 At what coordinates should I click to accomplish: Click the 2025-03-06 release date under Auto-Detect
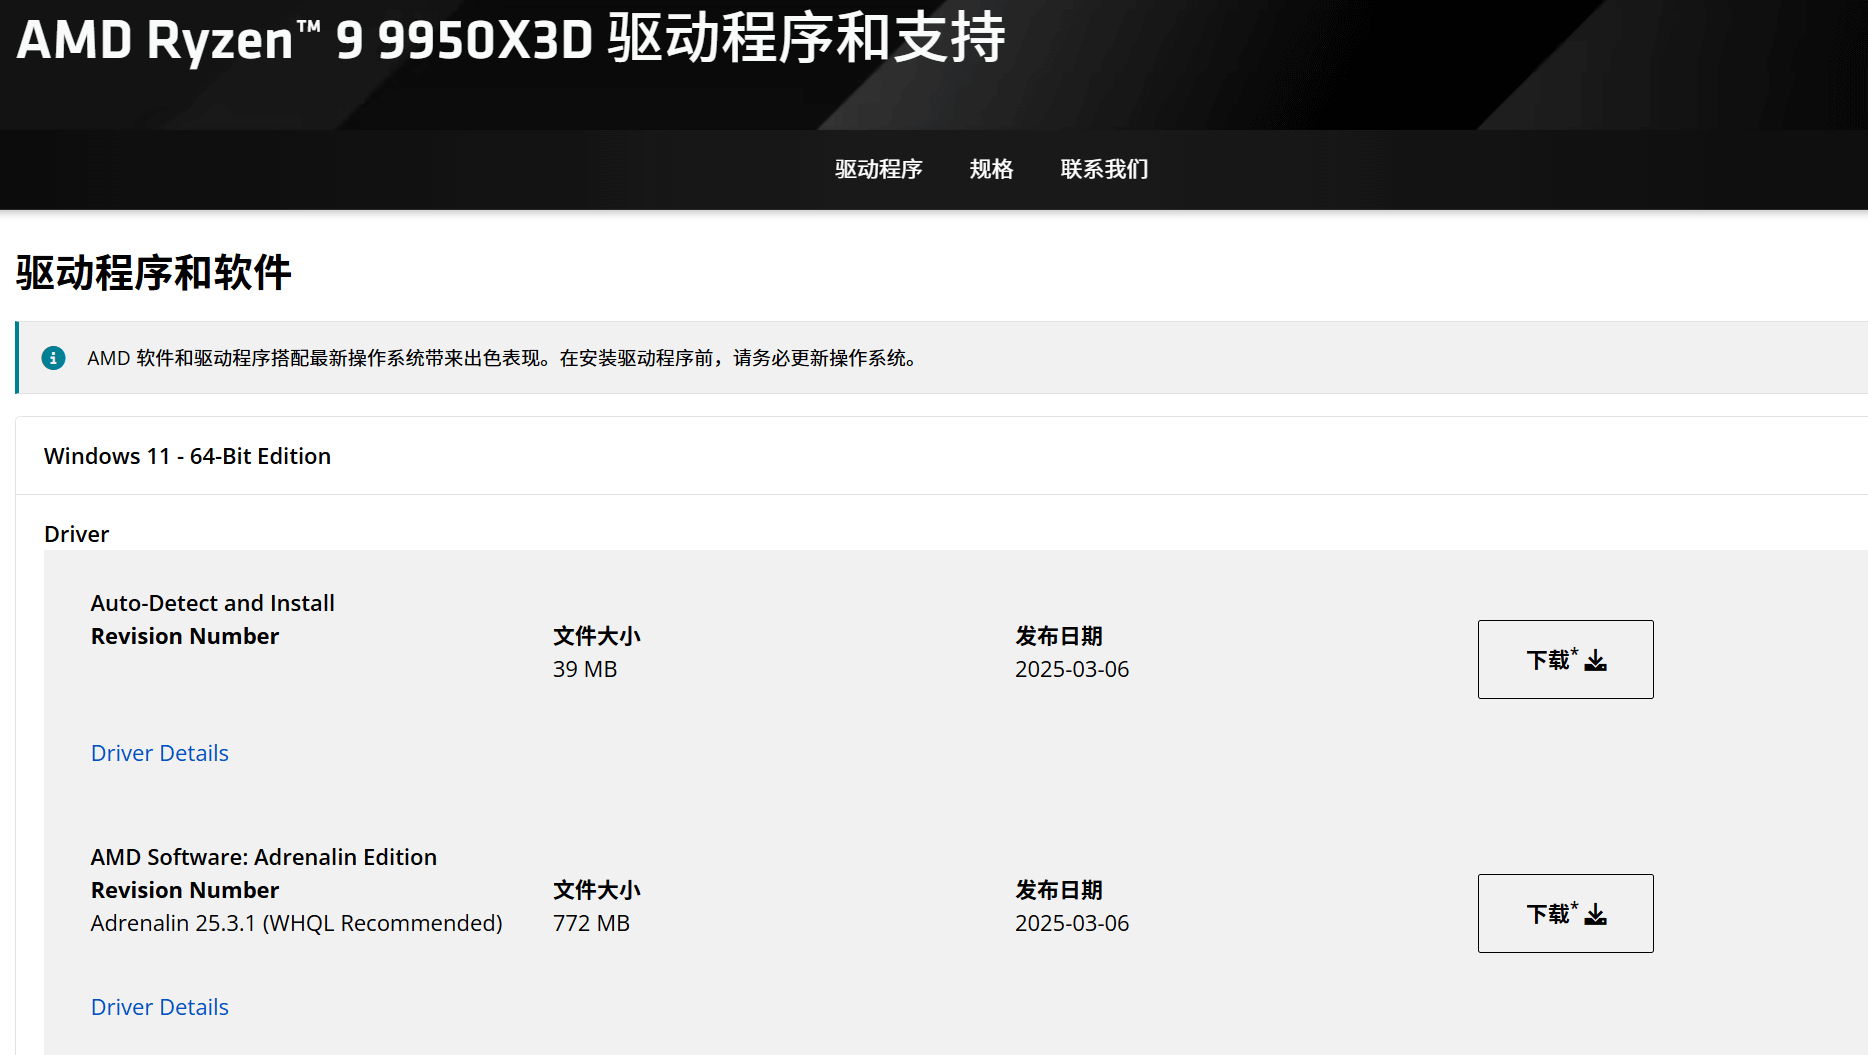pyautogui.click(x=1071, y=669)
